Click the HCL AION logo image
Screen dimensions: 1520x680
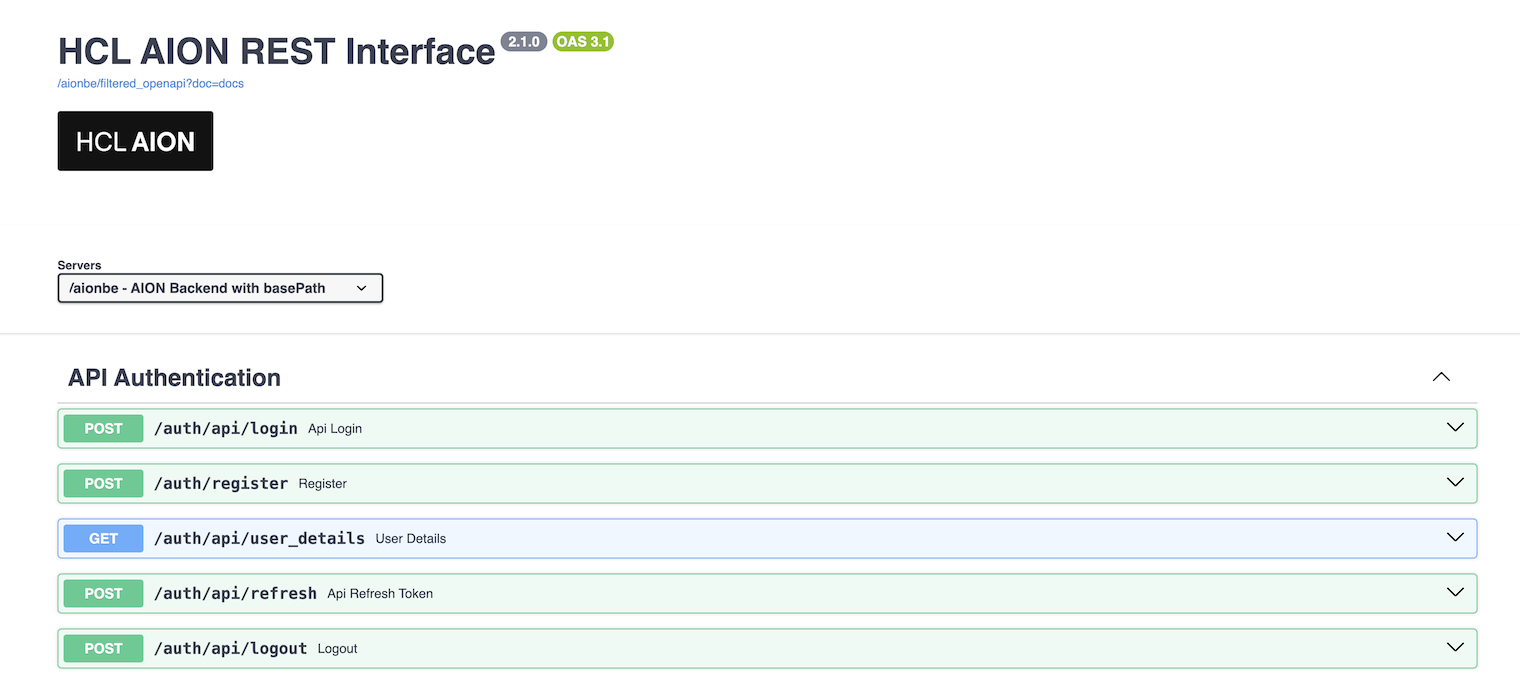135,140
